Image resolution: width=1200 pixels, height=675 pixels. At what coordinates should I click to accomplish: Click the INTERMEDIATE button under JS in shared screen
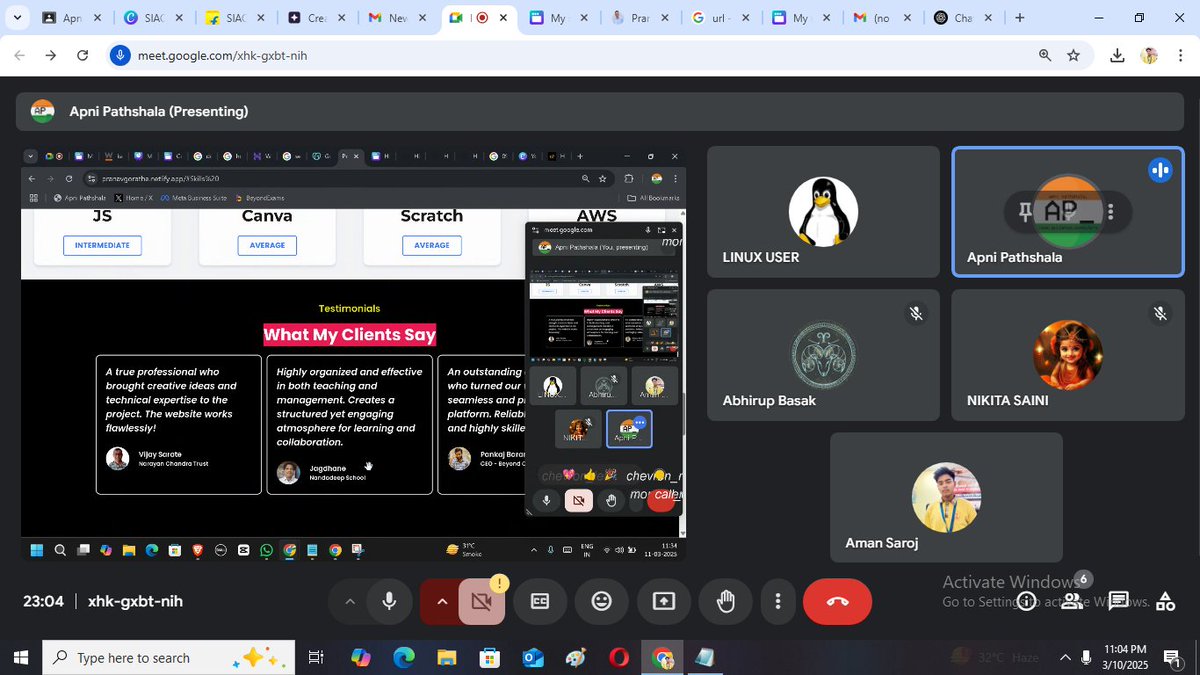coord(102,245)
